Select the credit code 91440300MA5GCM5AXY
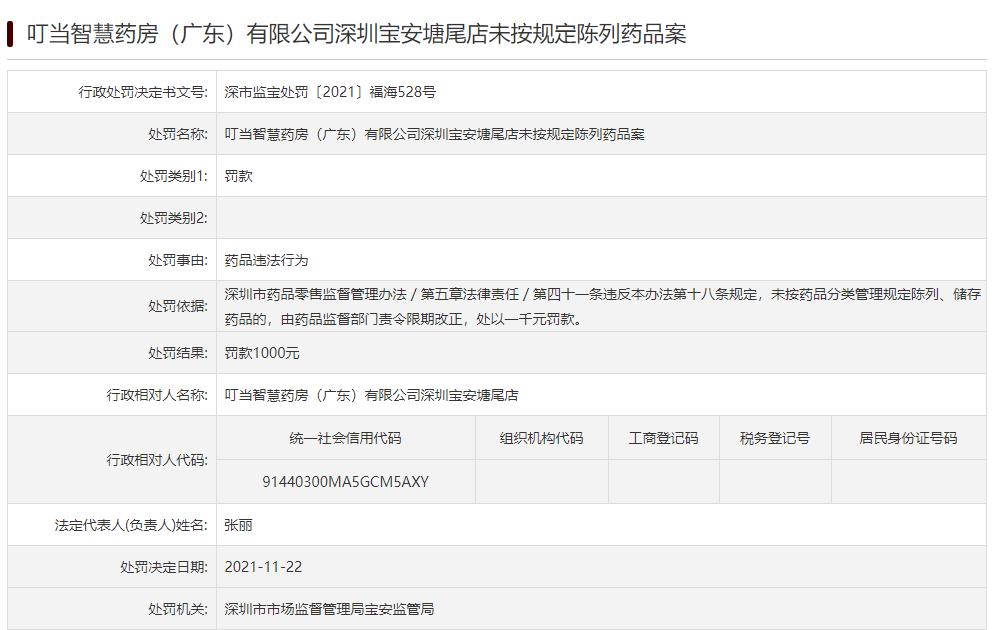The image size is (992, 630). coord(345,482)
